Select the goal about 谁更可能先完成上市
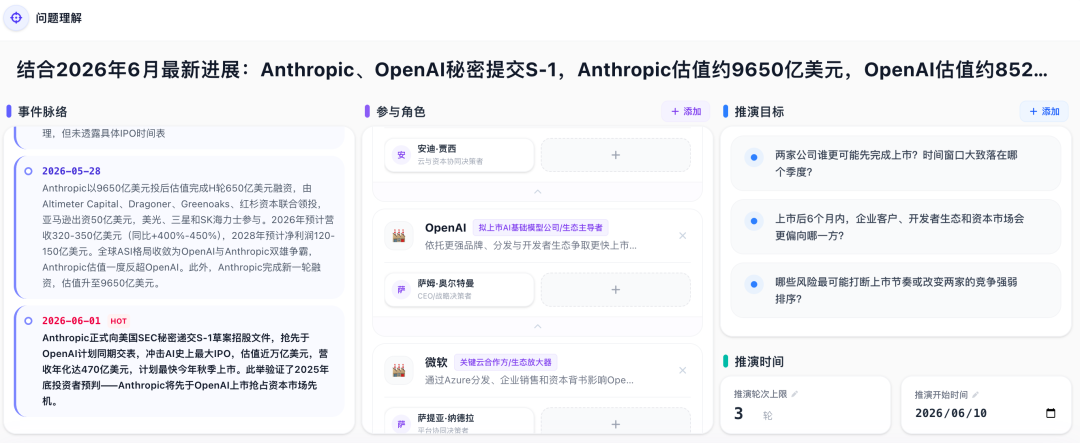Image resolution: width=1080 pixels, height=443 pixels. coord(895,163)
